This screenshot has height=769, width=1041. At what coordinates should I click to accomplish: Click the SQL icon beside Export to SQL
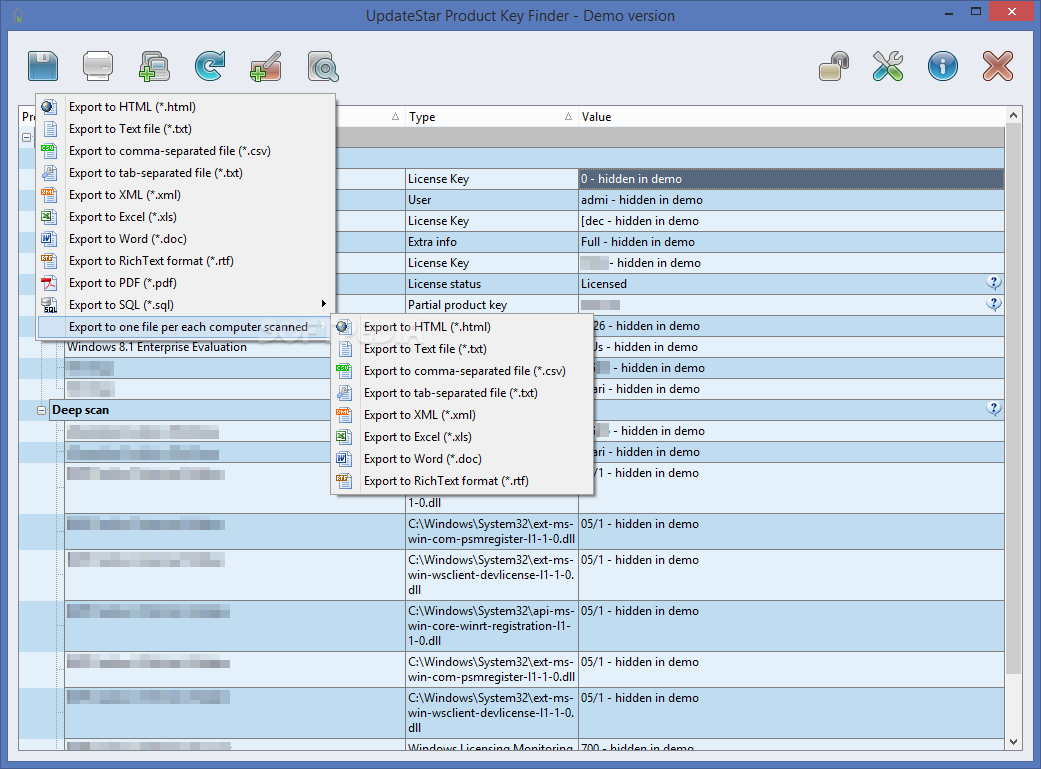49,305
